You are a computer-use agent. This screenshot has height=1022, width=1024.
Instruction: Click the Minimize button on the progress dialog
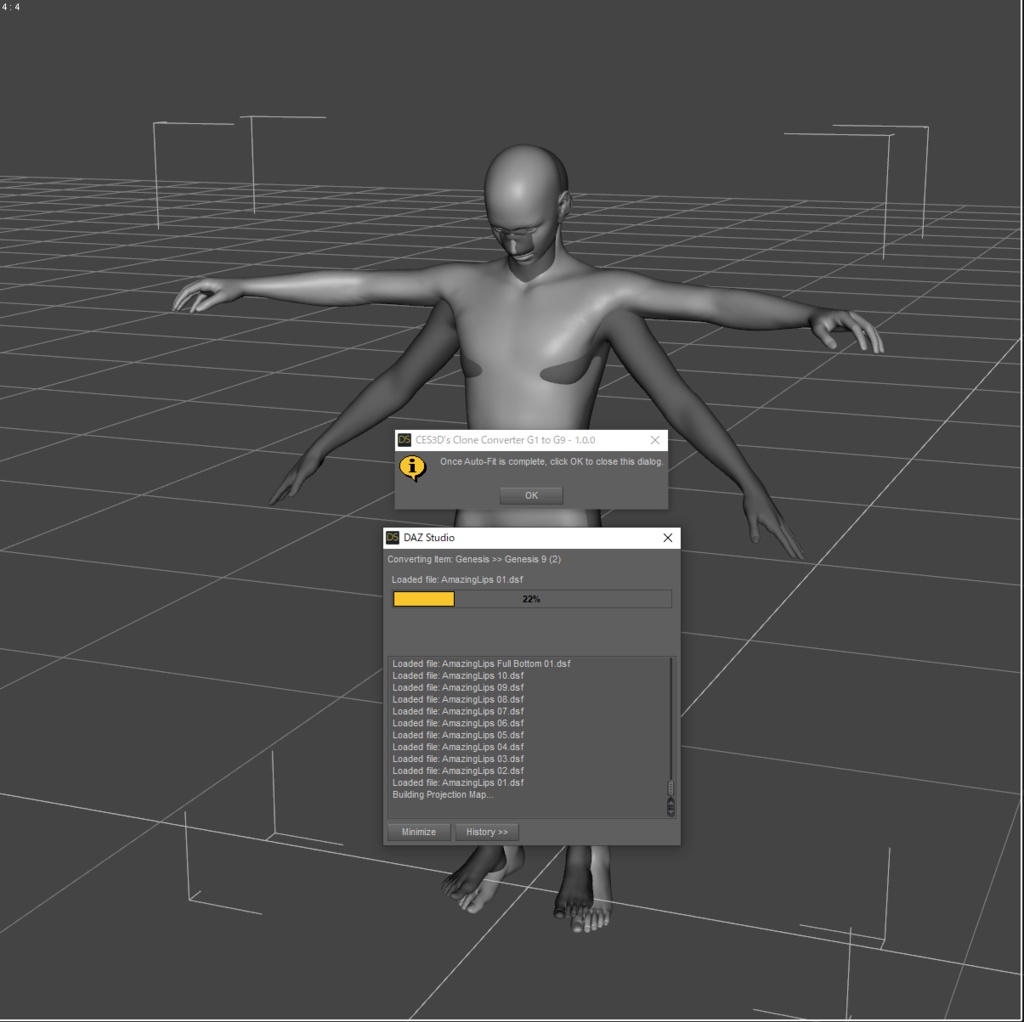[x=417, y=831]
